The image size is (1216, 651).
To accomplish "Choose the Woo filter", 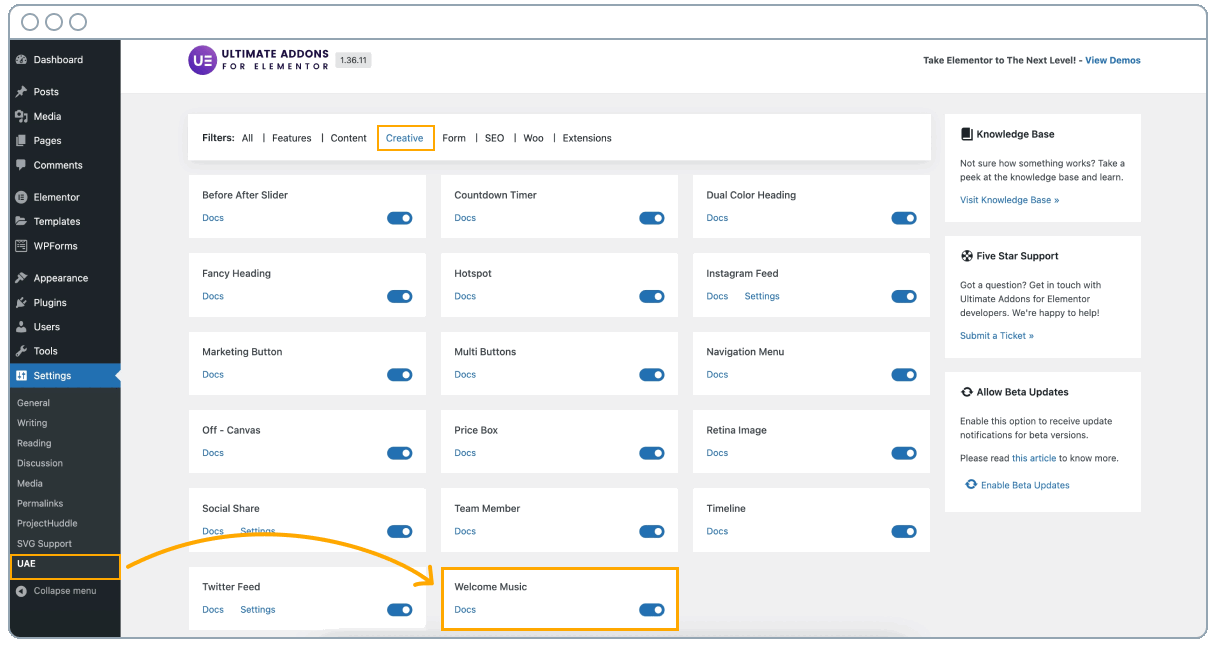I will click(534, 138).
